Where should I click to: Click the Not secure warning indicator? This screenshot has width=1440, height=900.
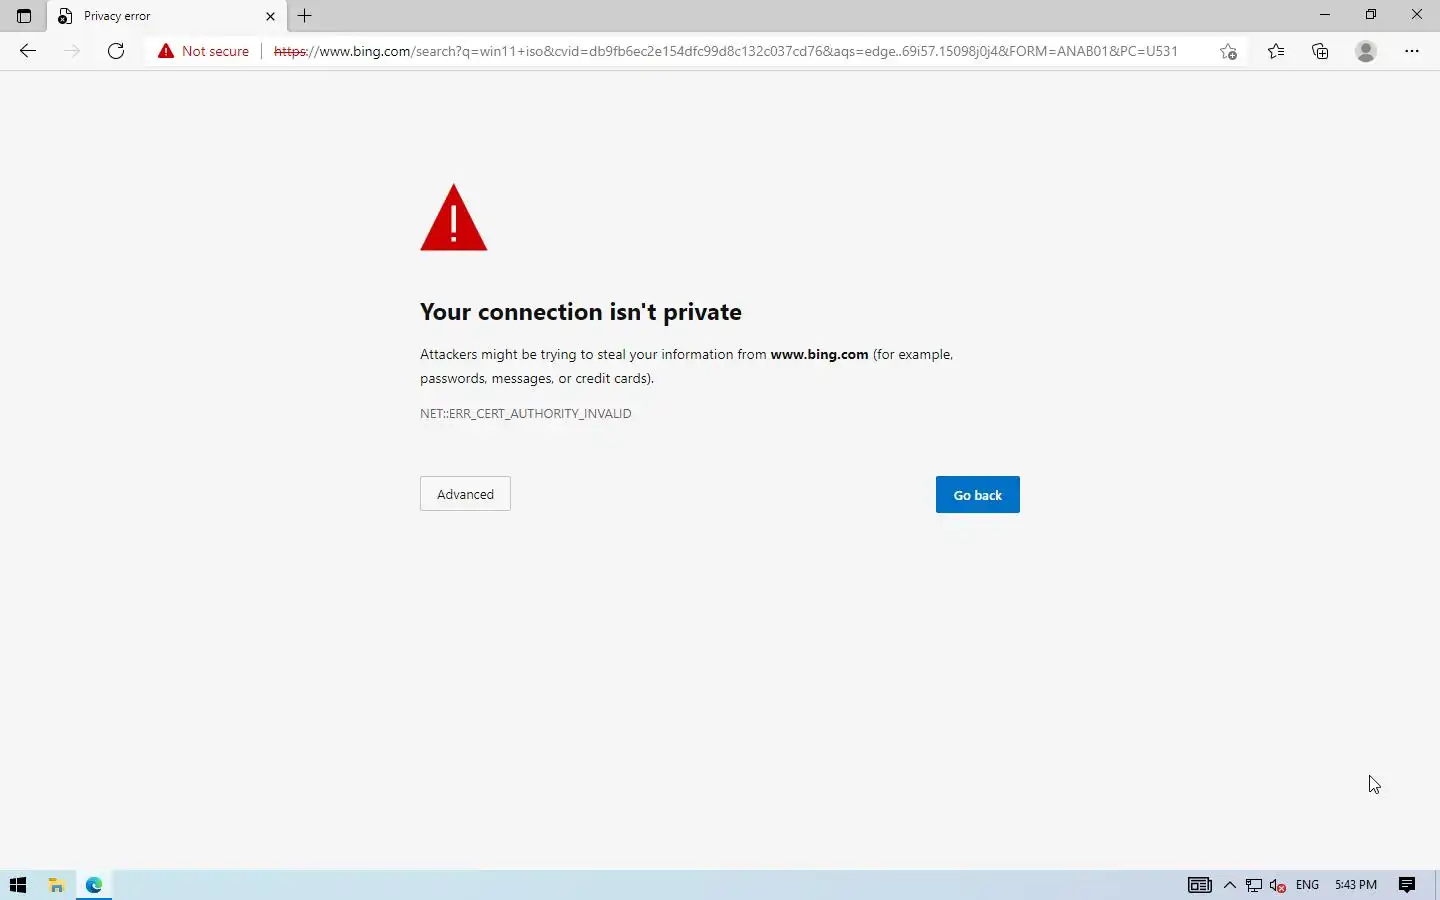[x=203, y=51]
